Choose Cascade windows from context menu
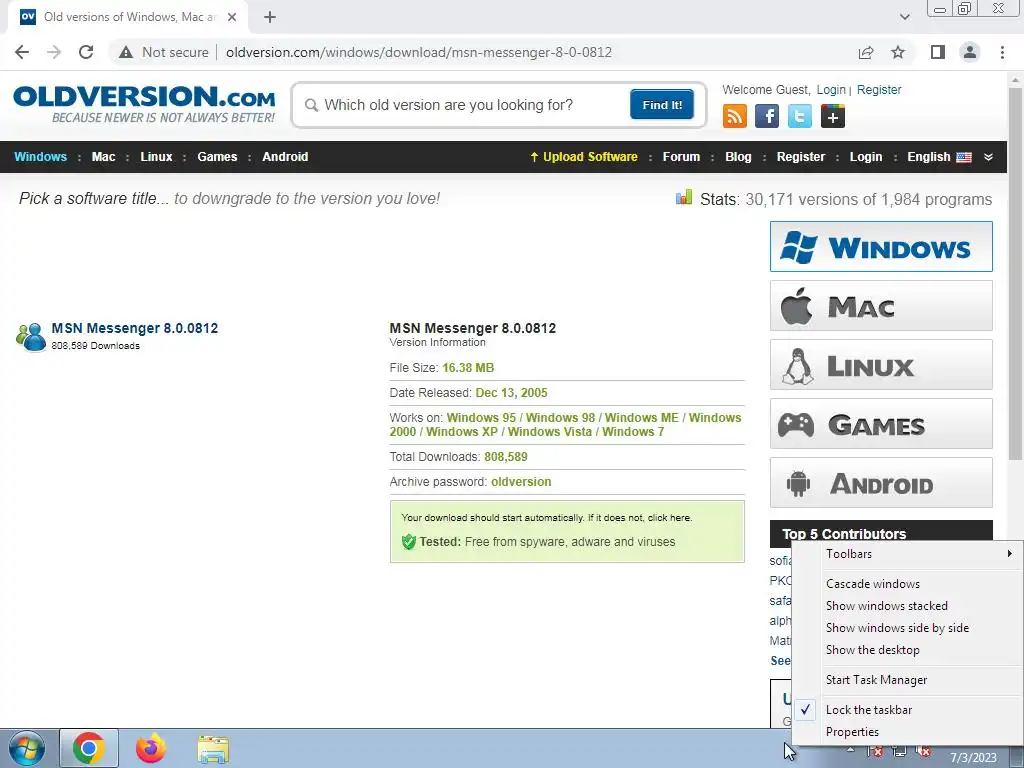 (x=907, y=584)
